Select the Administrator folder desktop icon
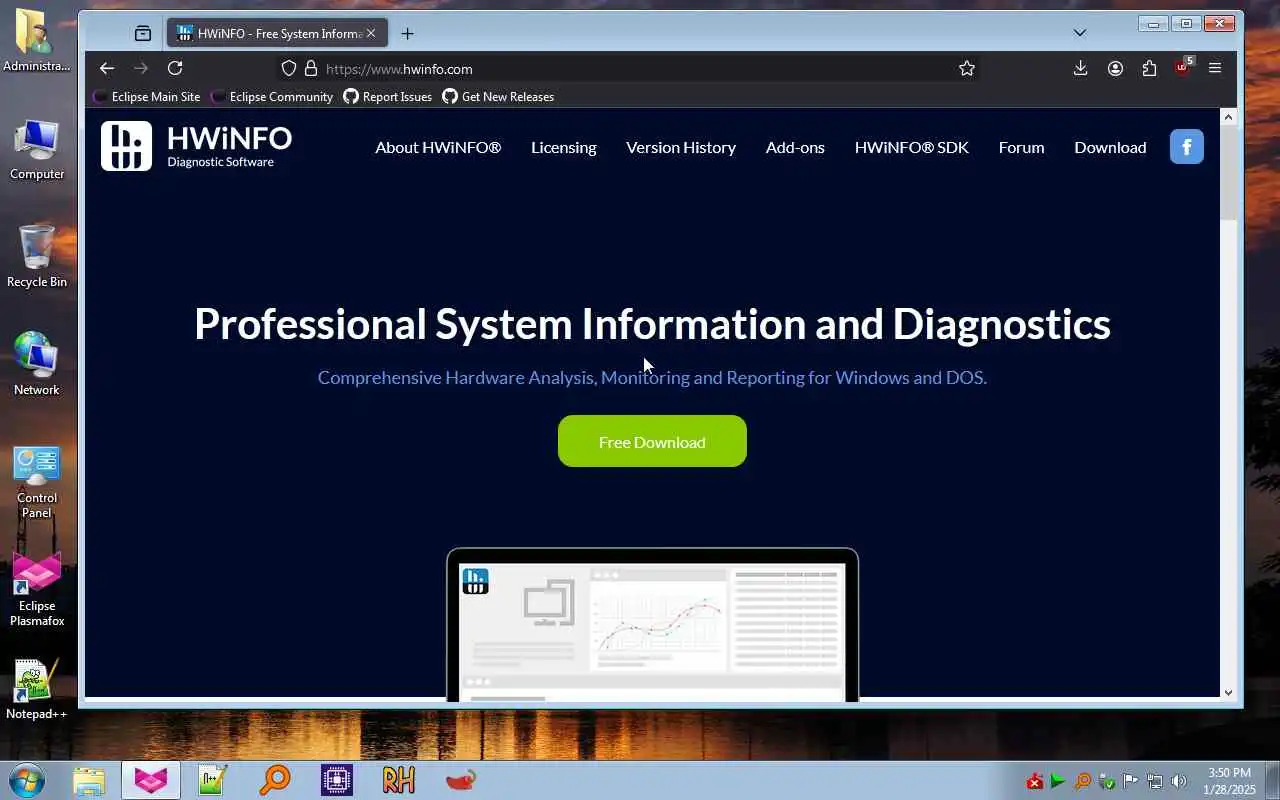The image size is (1280, 800). (37, 41)
